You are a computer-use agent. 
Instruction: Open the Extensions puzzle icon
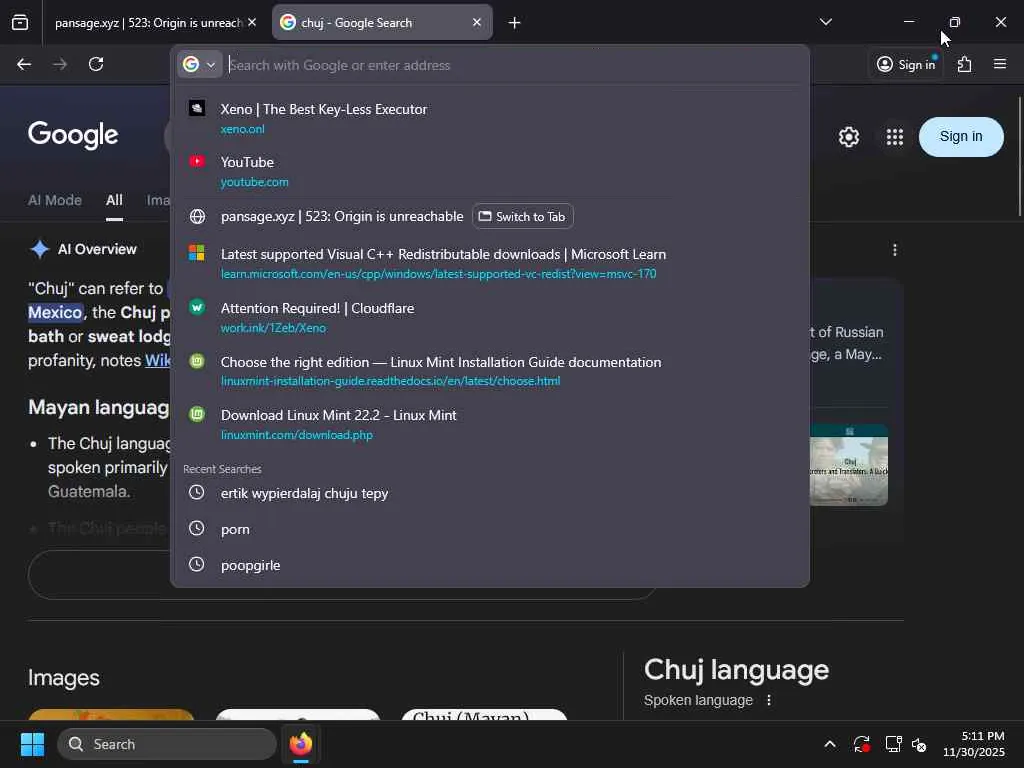(964, 64)
